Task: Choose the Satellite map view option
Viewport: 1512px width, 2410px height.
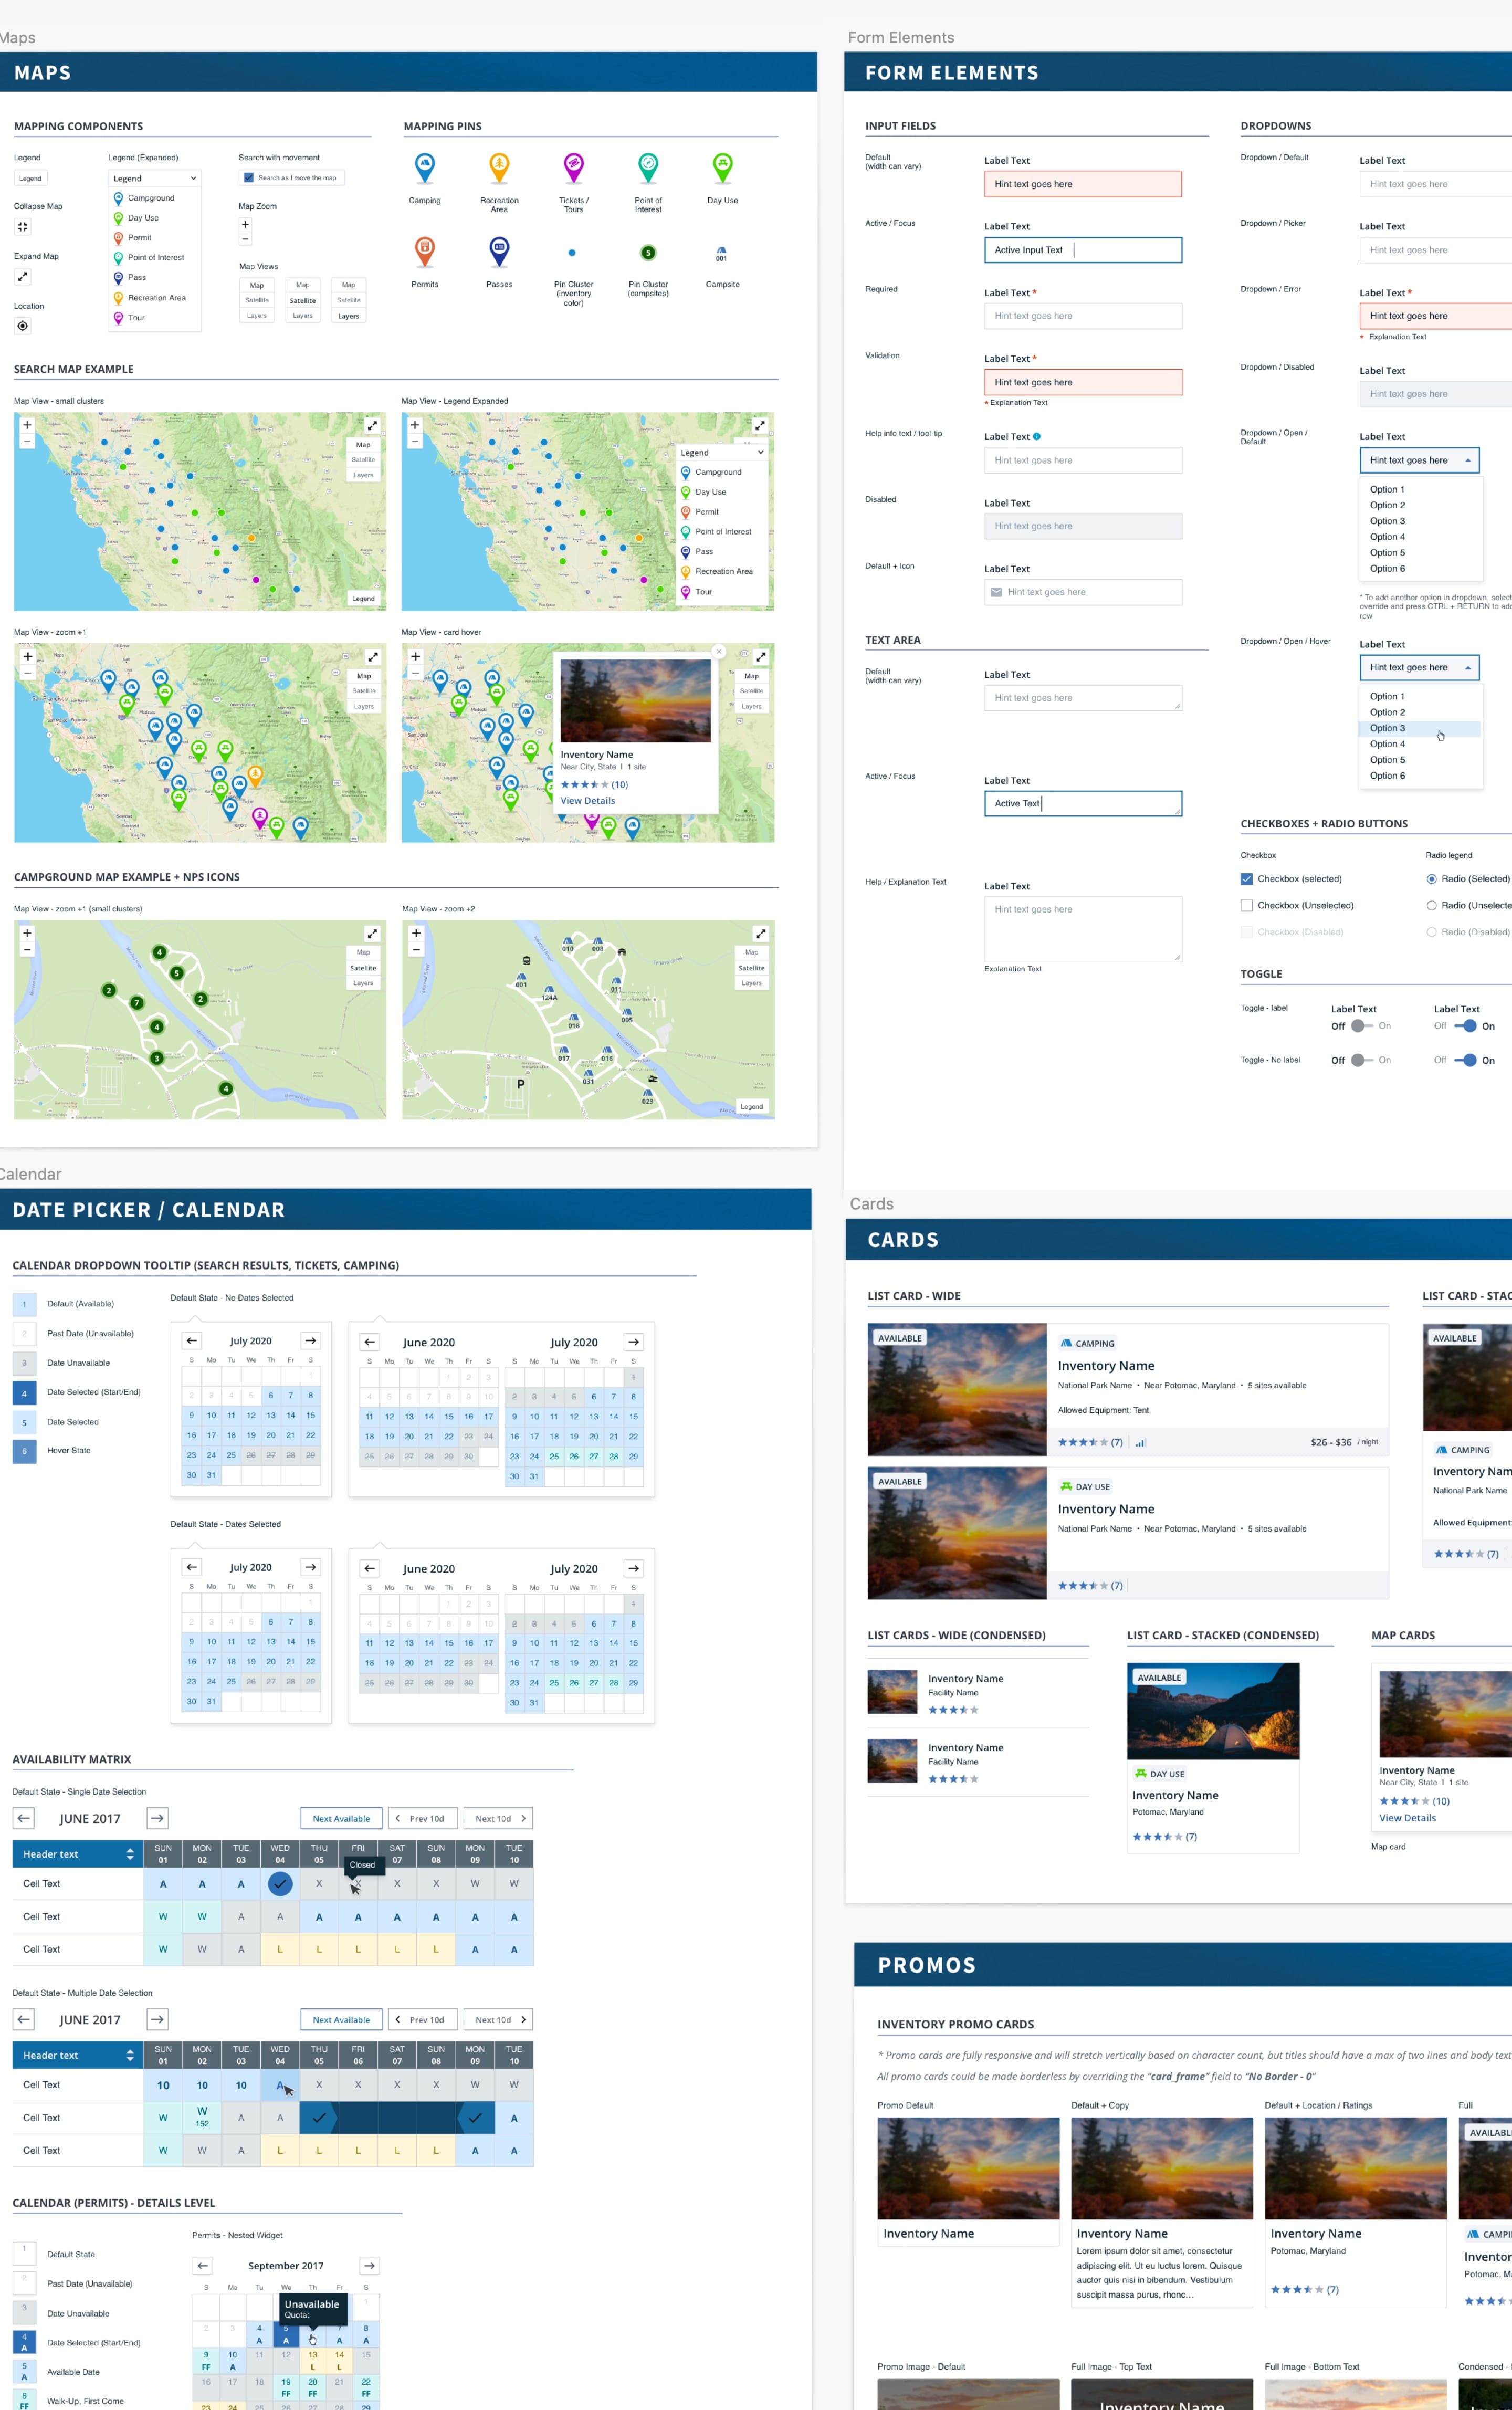Action: tap(302, 301)
